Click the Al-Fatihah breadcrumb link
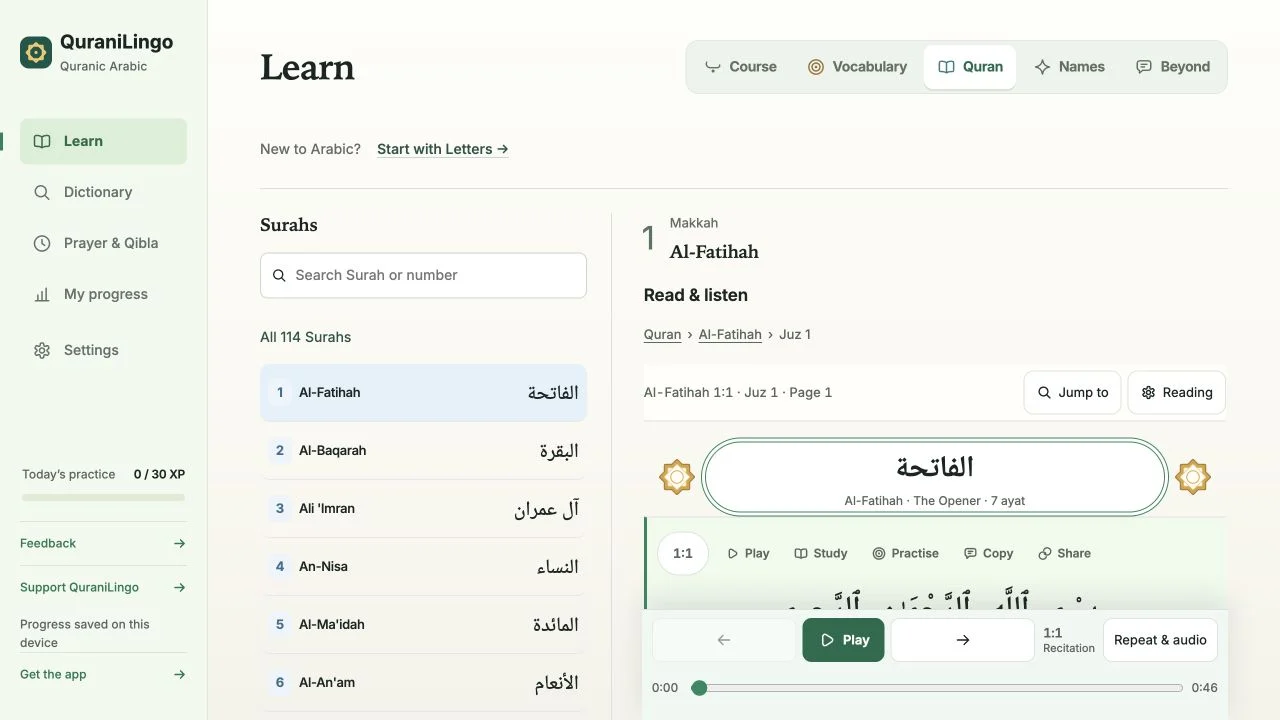 pos(730,334)
